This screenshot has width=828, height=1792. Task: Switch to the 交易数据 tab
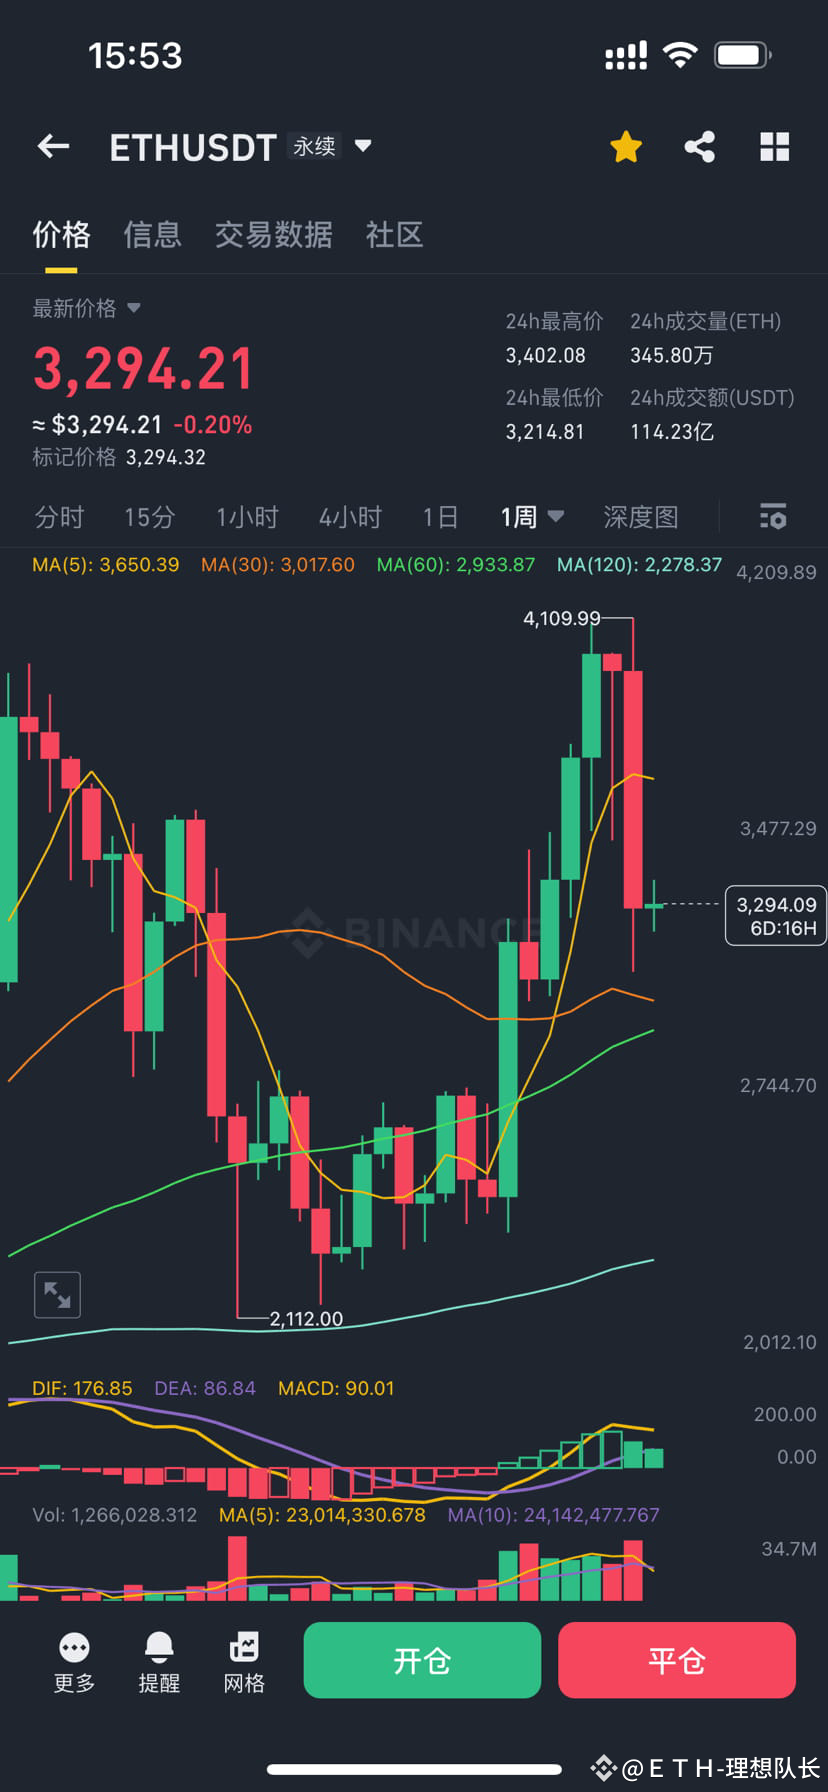tap(274, 235)
